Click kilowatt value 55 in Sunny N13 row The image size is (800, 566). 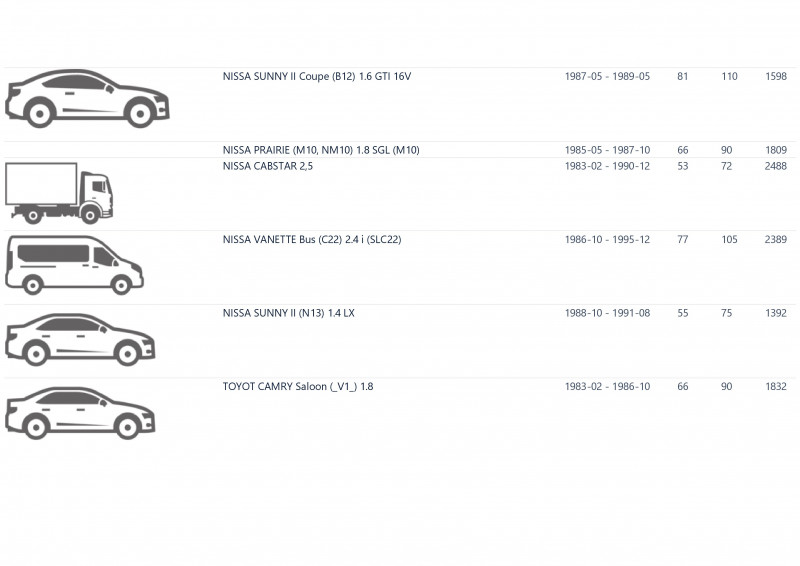[x=683, y=313]
